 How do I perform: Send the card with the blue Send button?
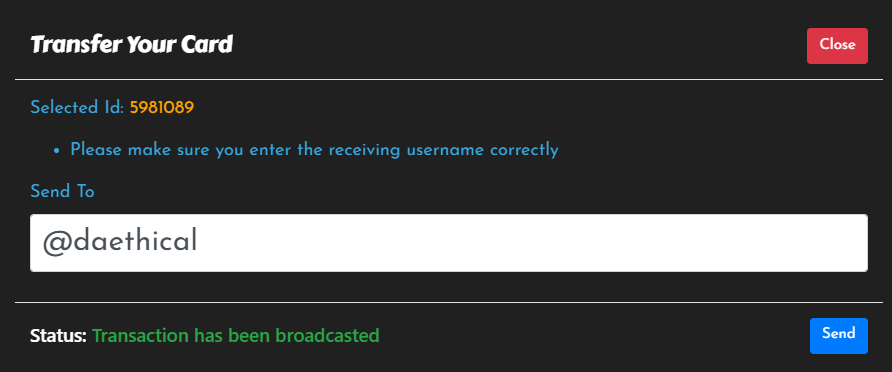click(839, 336)
